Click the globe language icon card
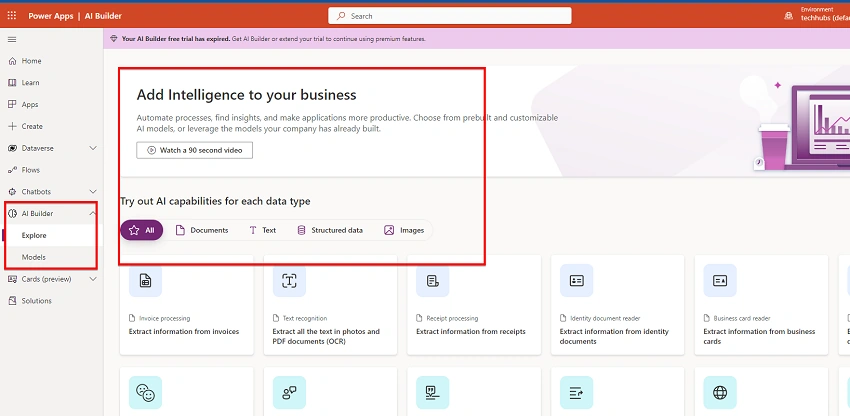This screenshot has width=850, height=416. (720, 392)
